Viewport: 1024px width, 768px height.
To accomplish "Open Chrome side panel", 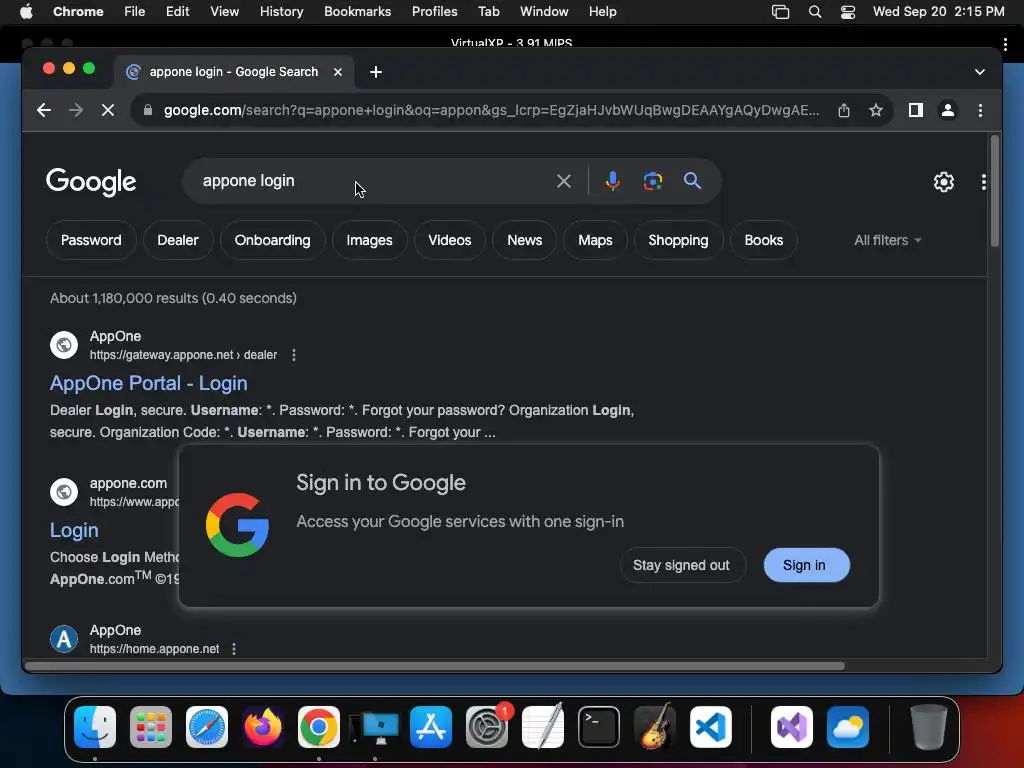I will coord(916,110).
